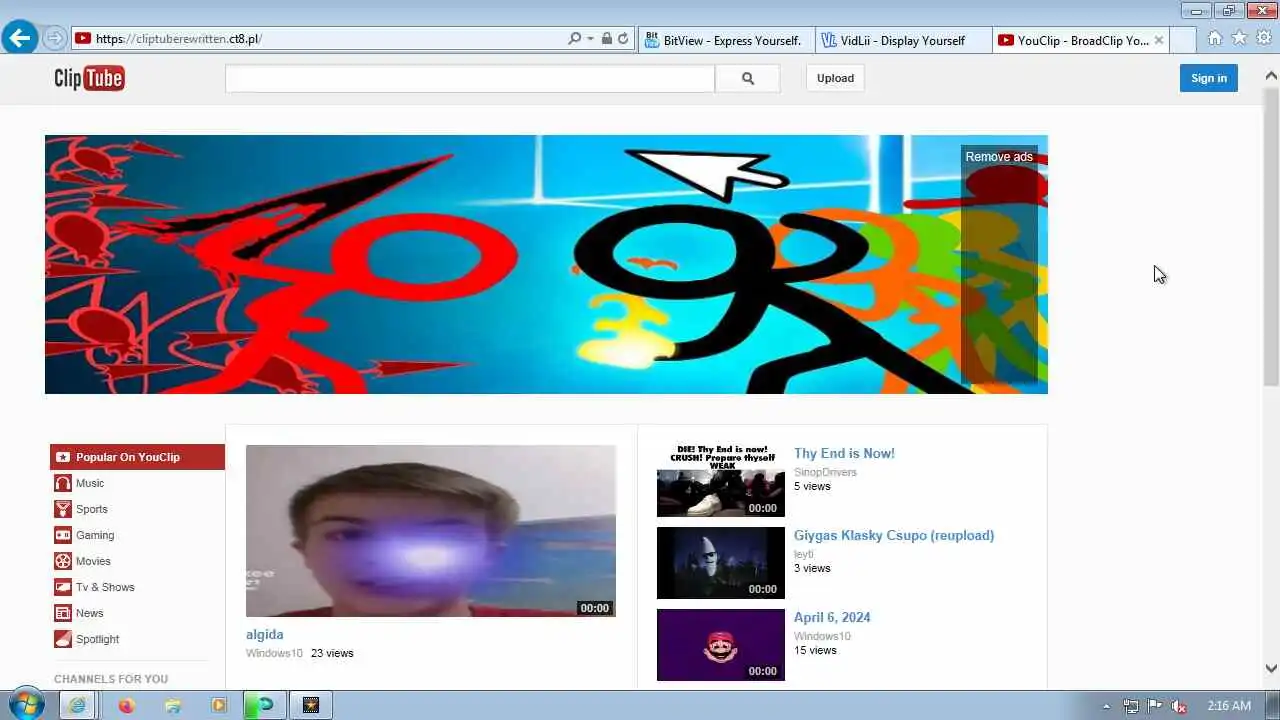The width and height of the screenshot is (1280, 720).
Task: Switch to the VidLii - Display Yourself tab
Action: tap(904, 40)
